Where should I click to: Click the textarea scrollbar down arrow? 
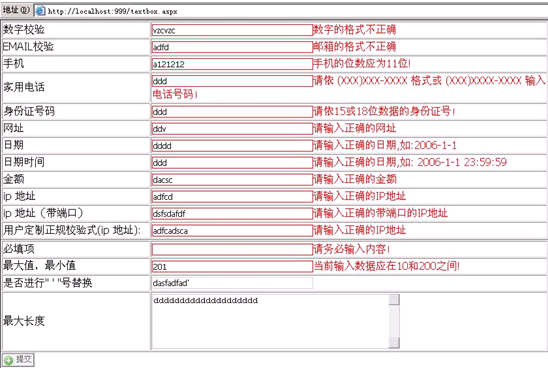coord(394,343)
